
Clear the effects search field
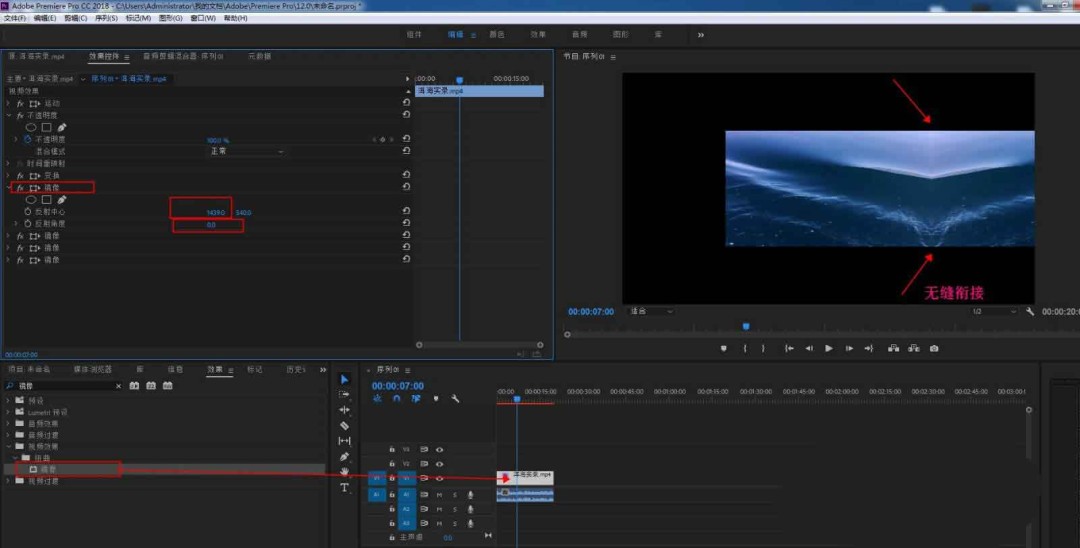pyautogui.click(x=118, y=386)
